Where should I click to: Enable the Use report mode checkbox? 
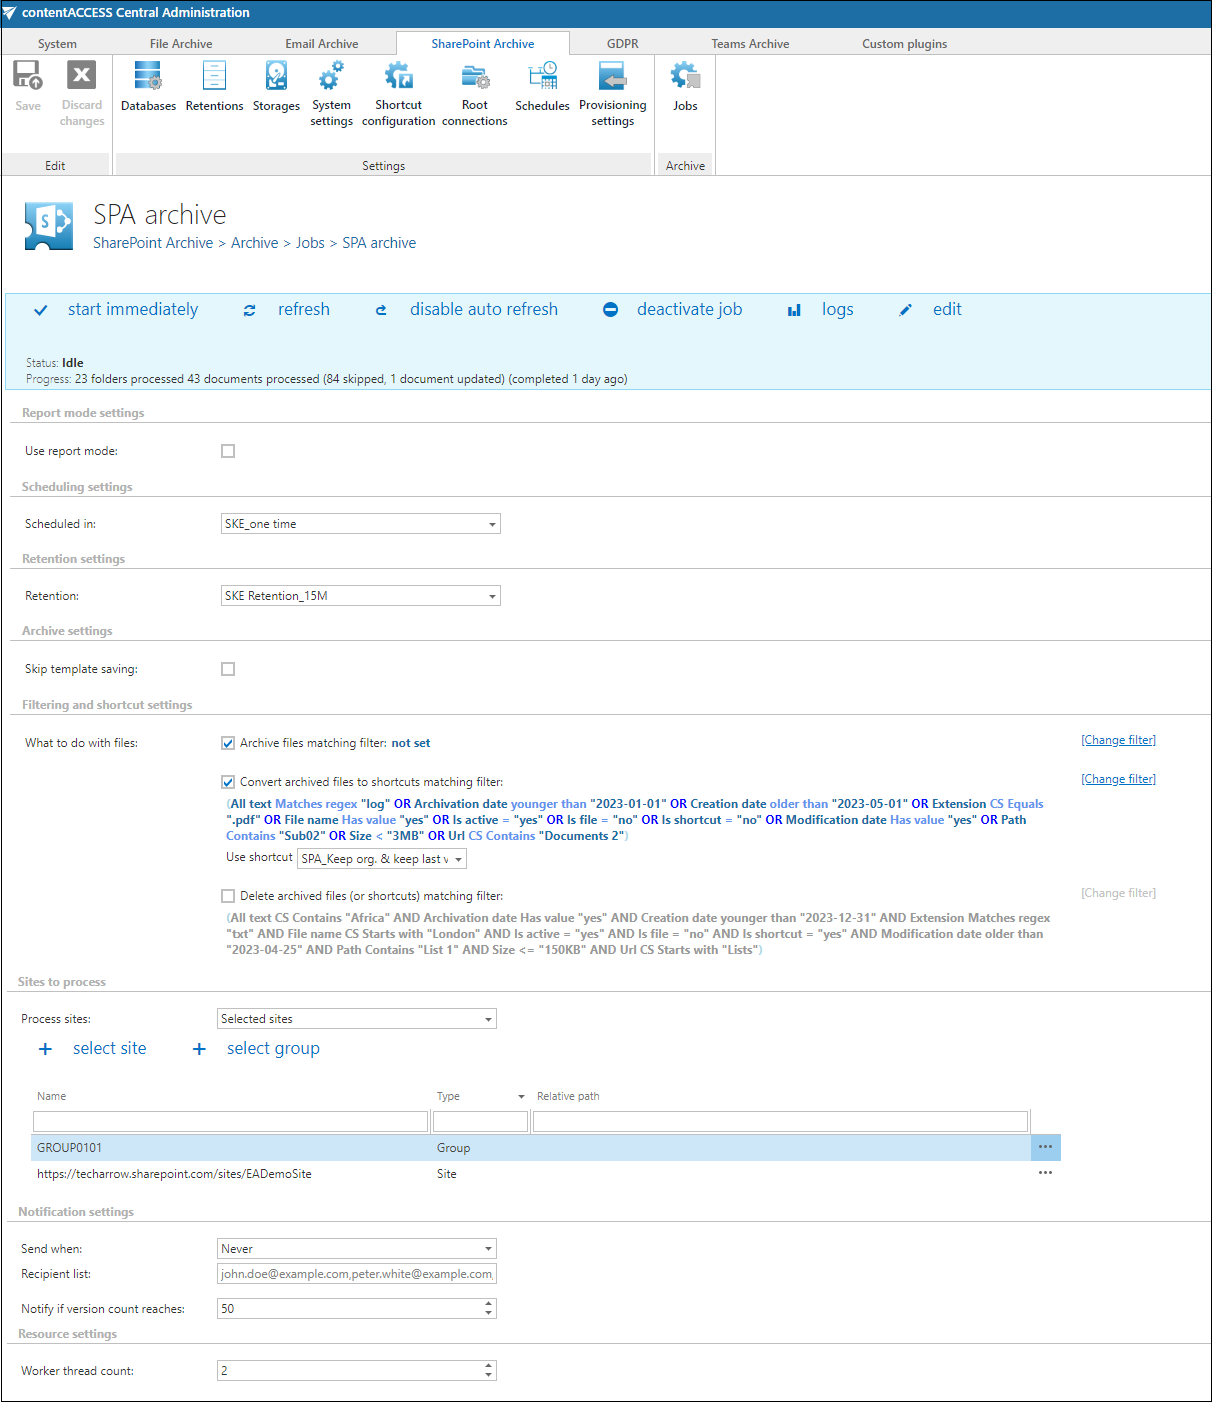[x=228, y=451]
